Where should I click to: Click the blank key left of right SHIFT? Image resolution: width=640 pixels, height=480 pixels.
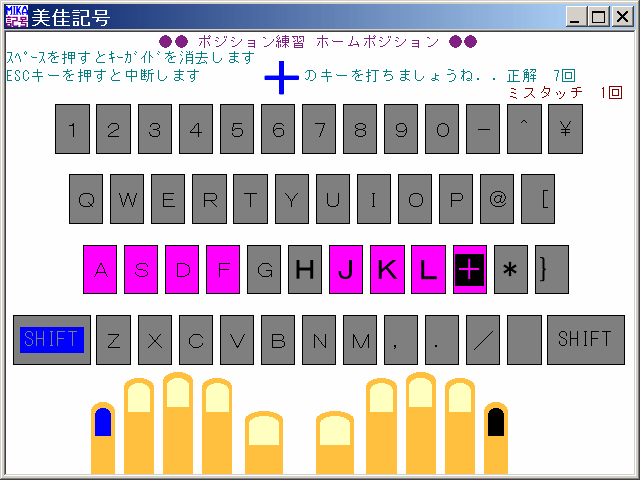524,340
